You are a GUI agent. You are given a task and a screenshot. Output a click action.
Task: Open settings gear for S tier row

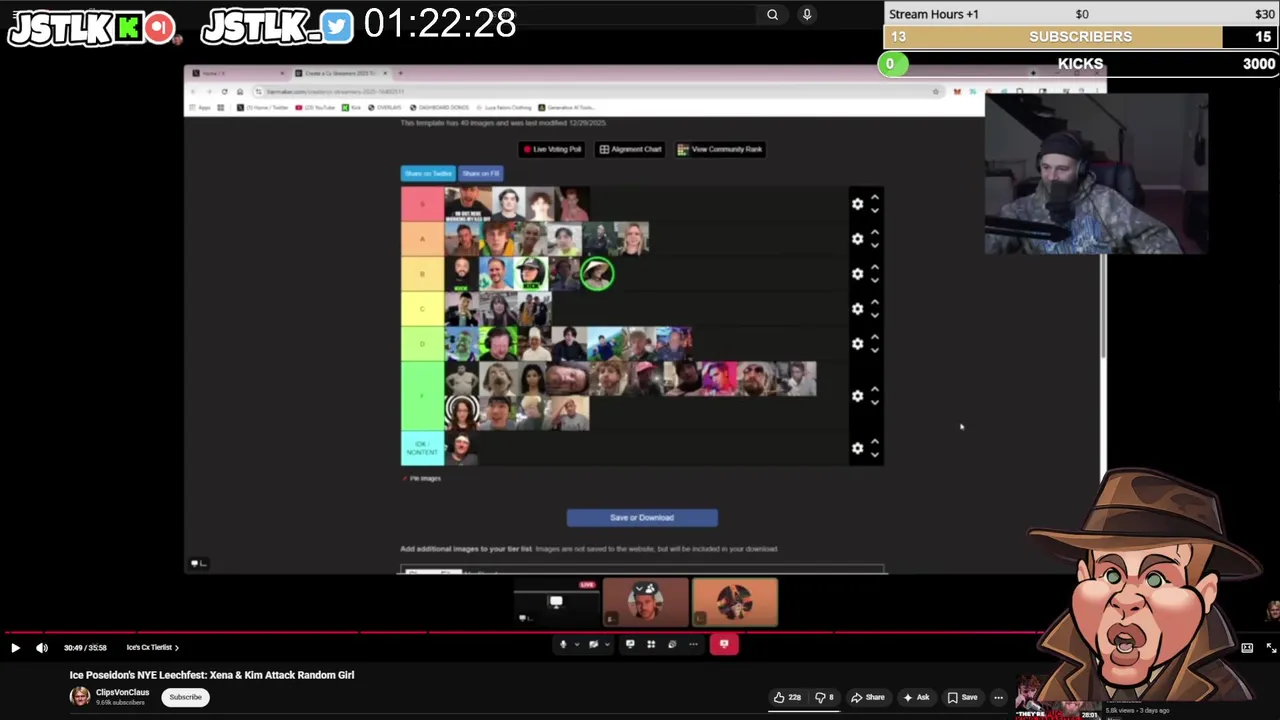tap(857, 204)
